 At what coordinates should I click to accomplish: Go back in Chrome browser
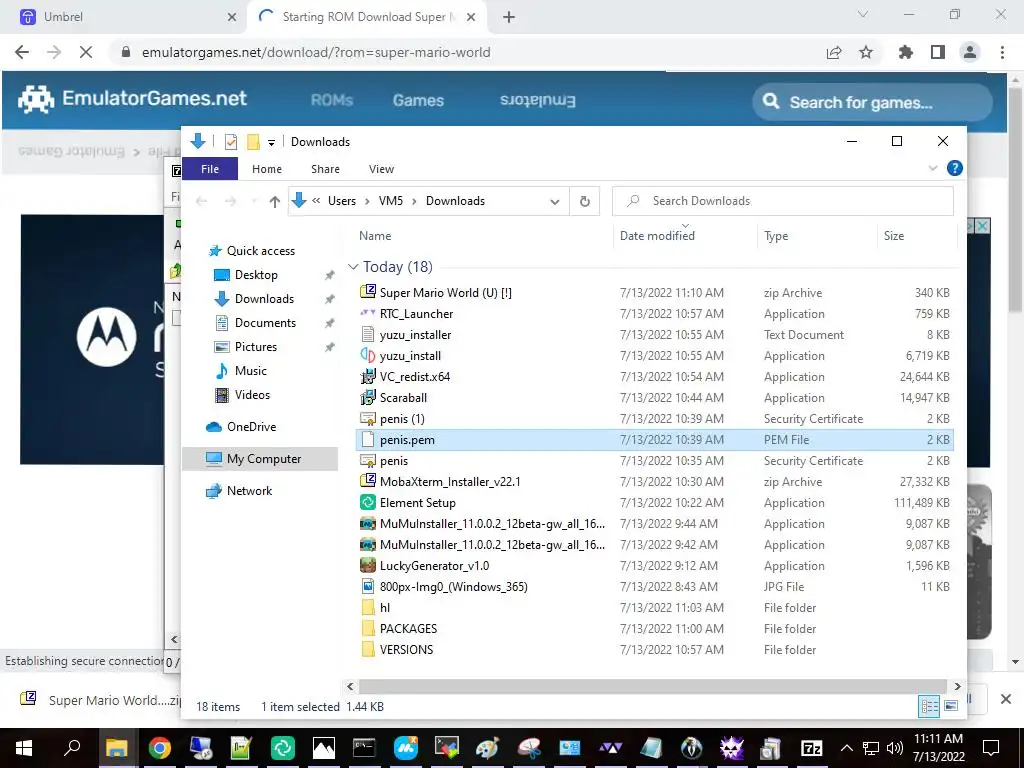(22, 52)
